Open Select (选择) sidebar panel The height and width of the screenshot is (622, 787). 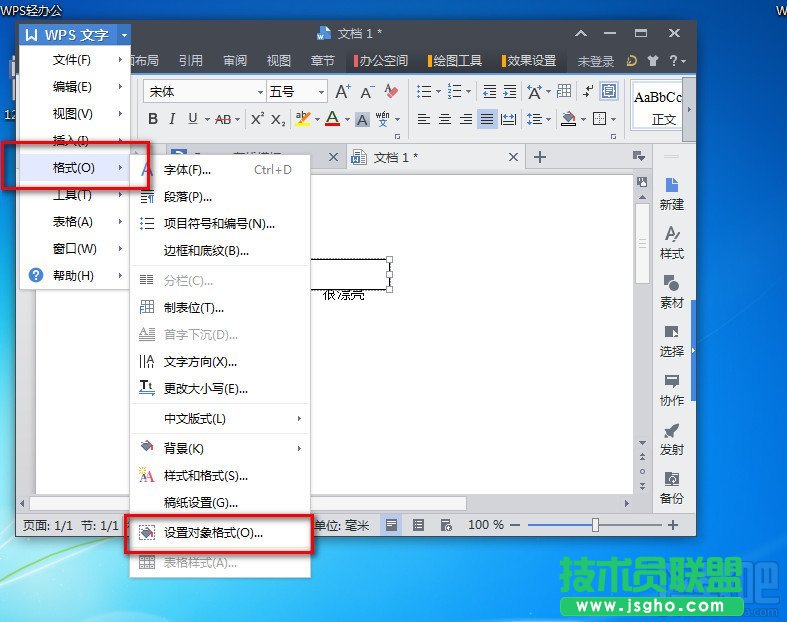[x=672, y=340]
